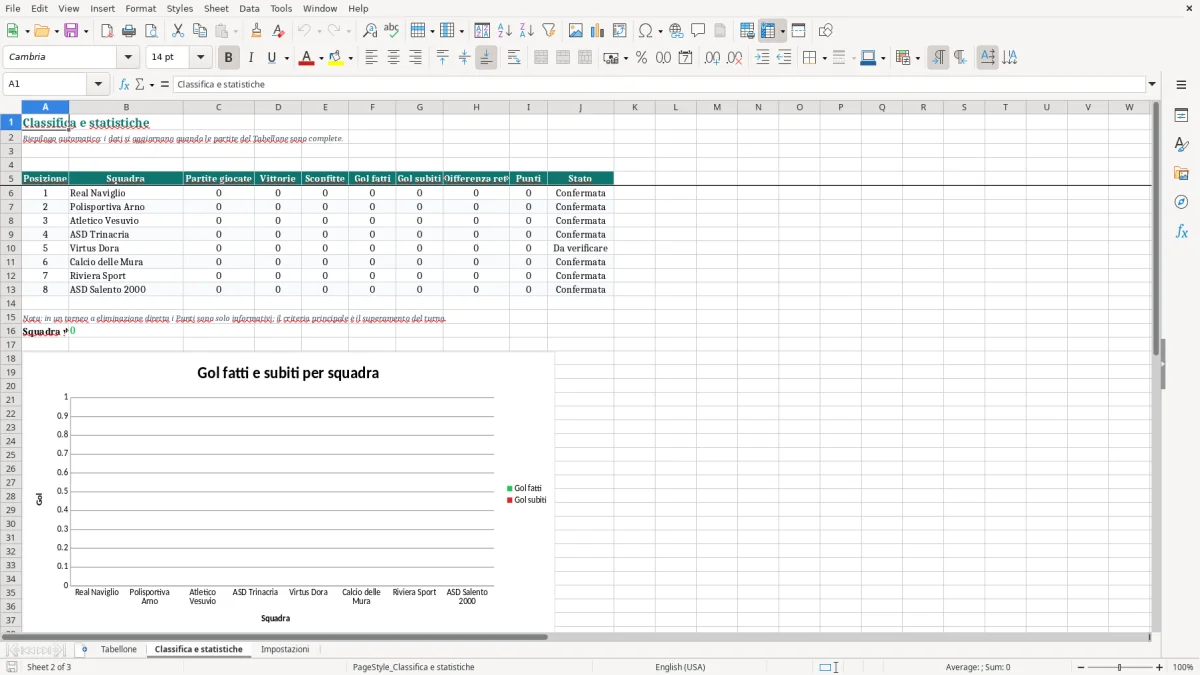
Task: Toggle Align Bottom vertical alignment
Action: point(486,58)
